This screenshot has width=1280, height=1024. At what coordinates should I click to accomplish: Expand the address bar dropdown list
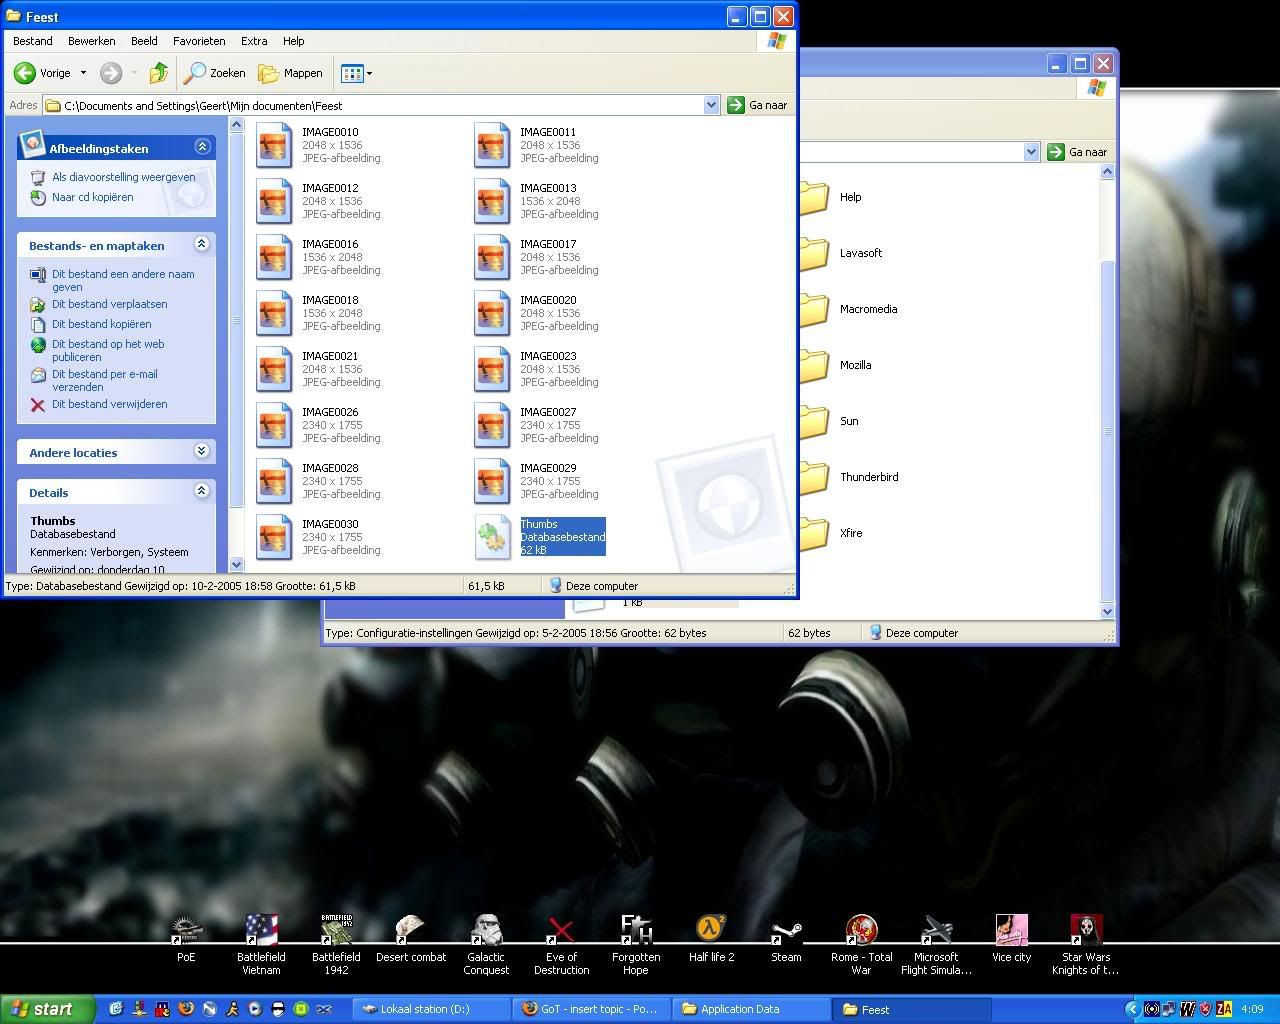coord(711,105)
